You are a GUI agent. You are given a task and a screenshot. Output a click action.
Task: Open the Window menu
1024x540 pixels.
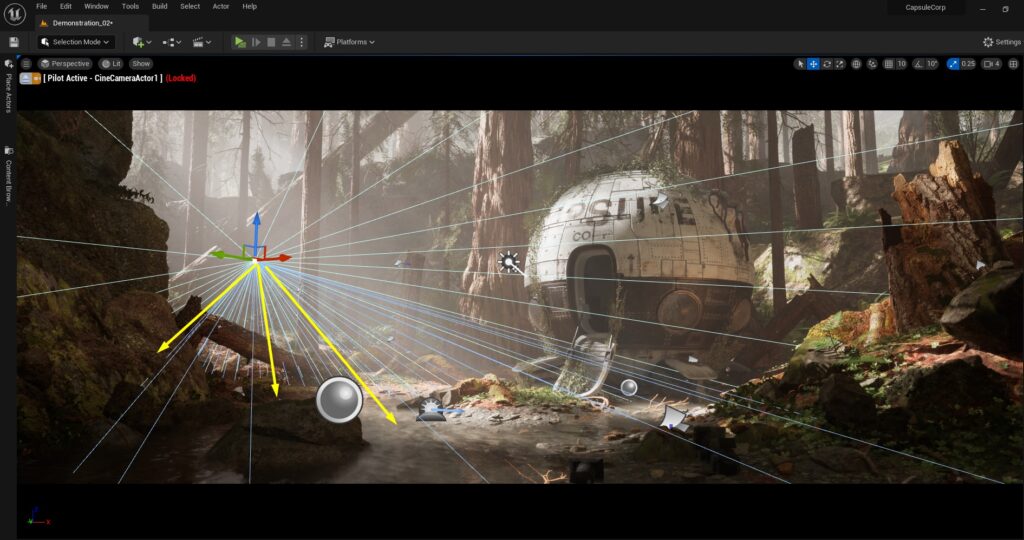[x=96, y=7]
